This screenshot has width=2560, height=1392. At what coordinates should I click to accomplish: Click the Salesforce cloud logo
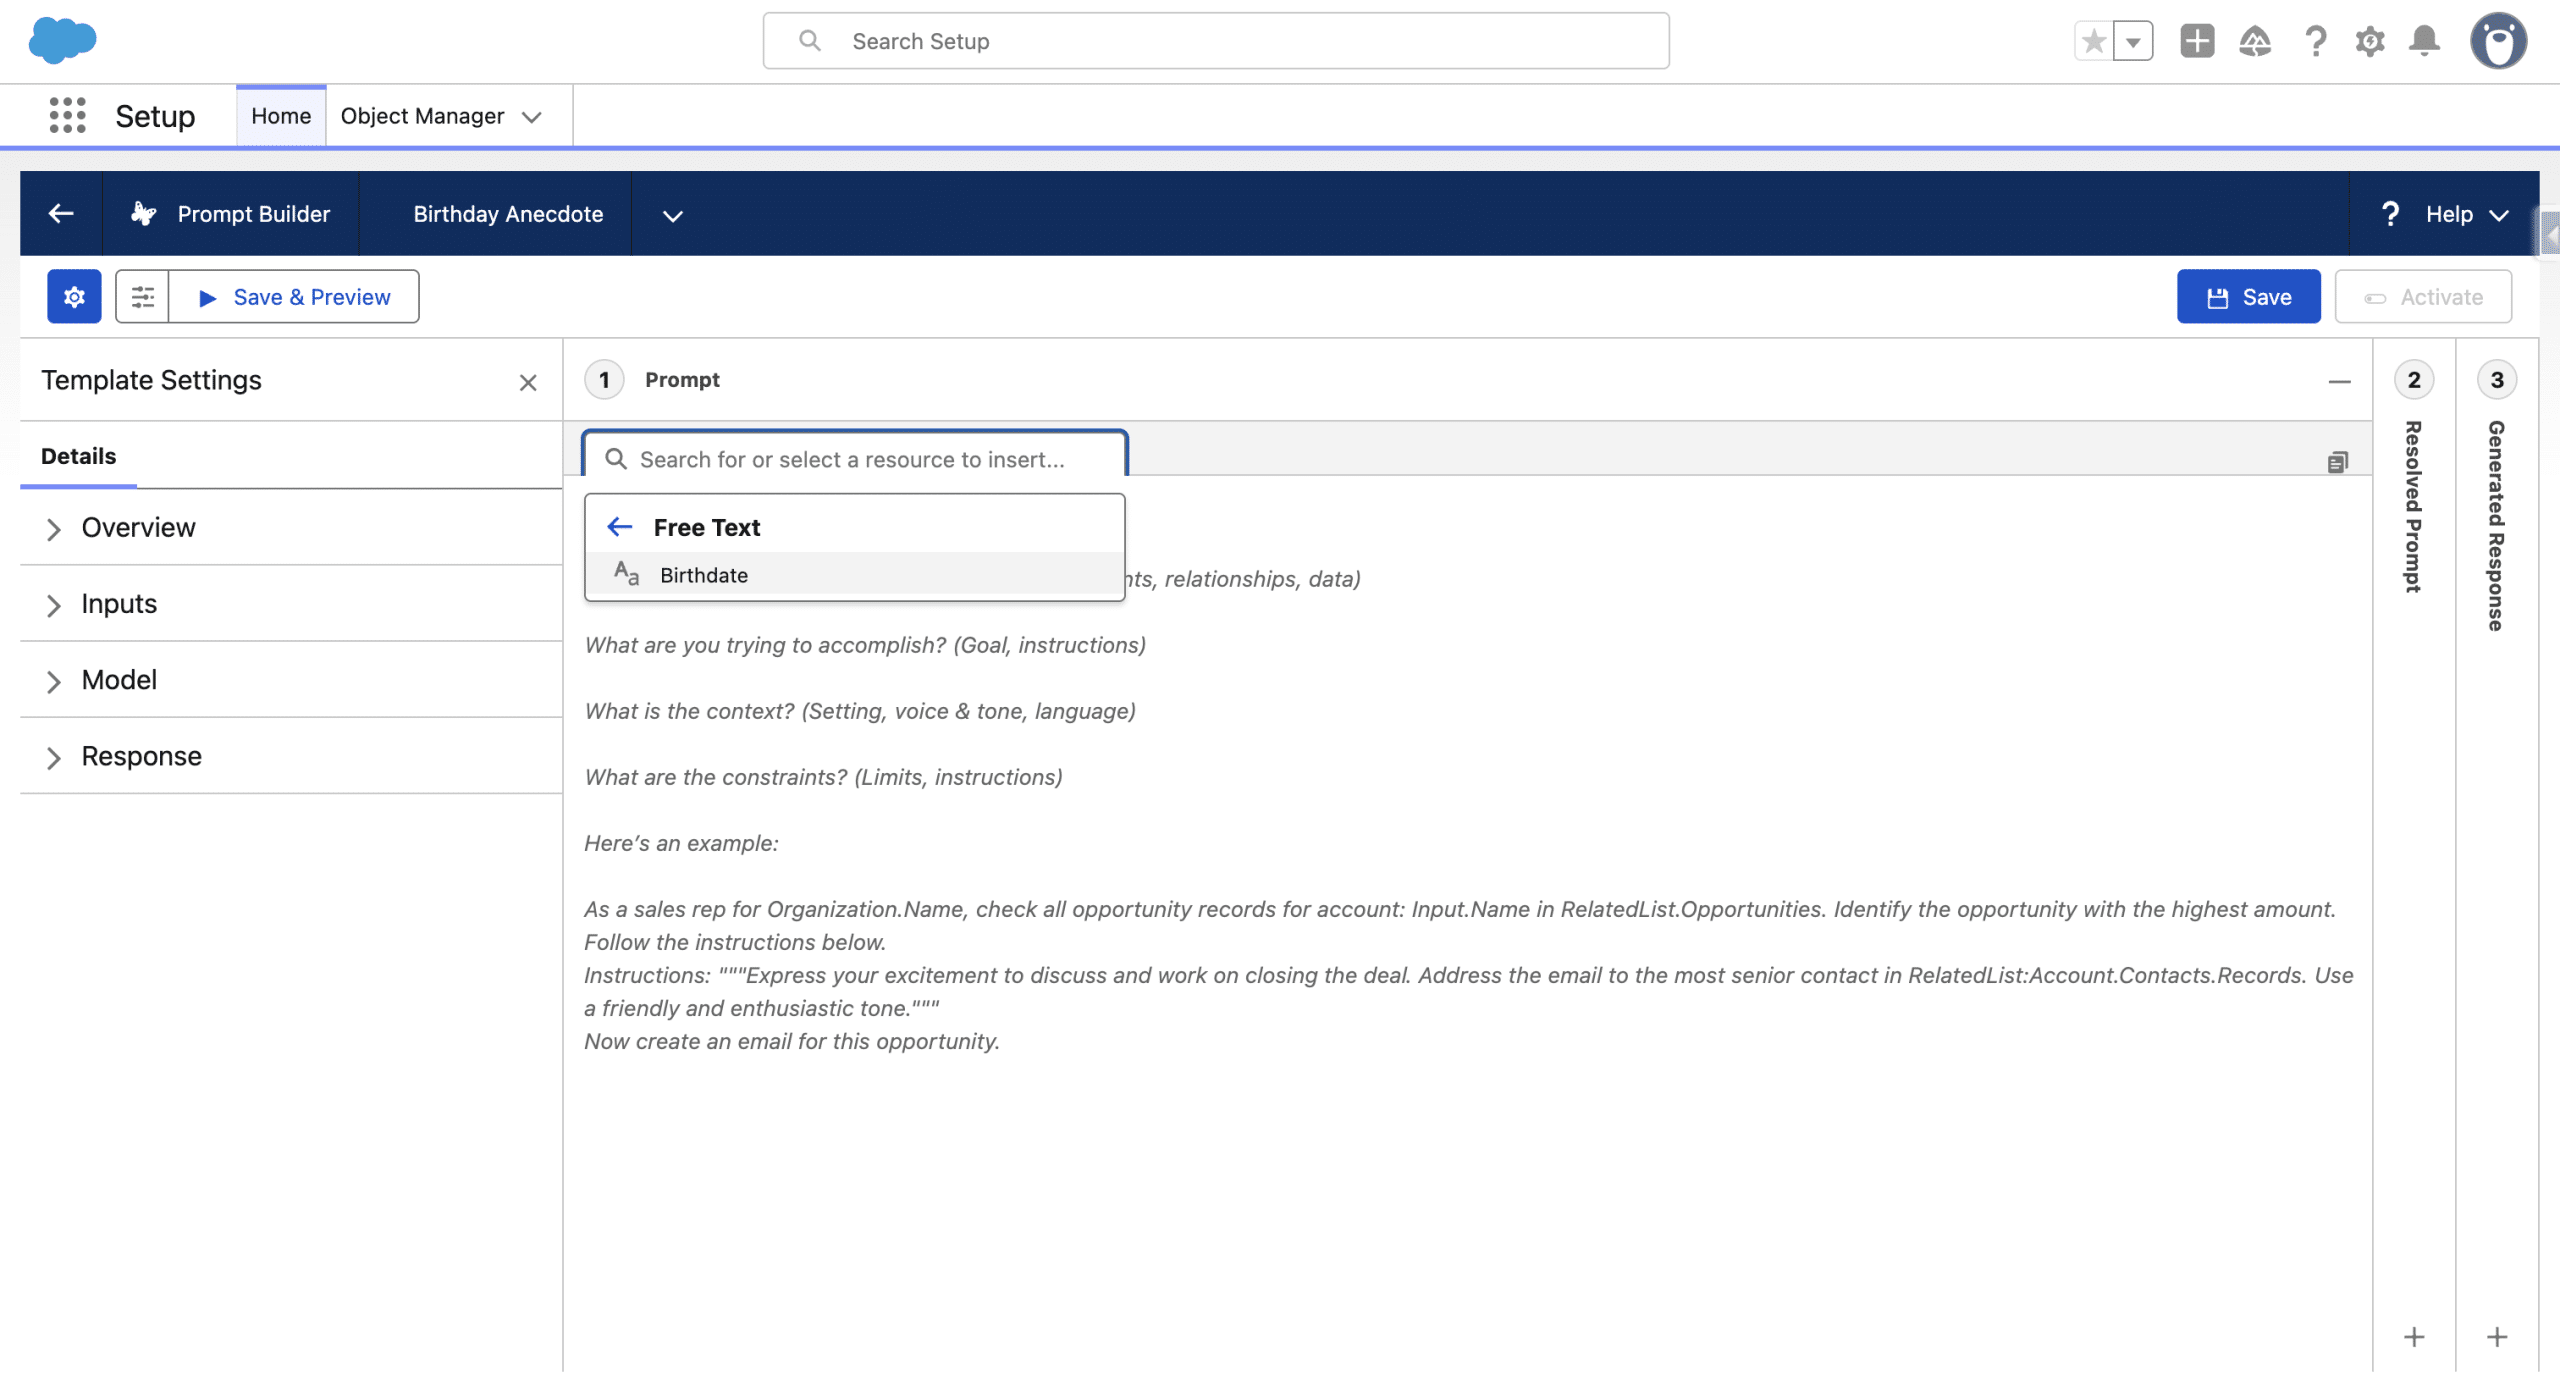(x=62, y=40)
